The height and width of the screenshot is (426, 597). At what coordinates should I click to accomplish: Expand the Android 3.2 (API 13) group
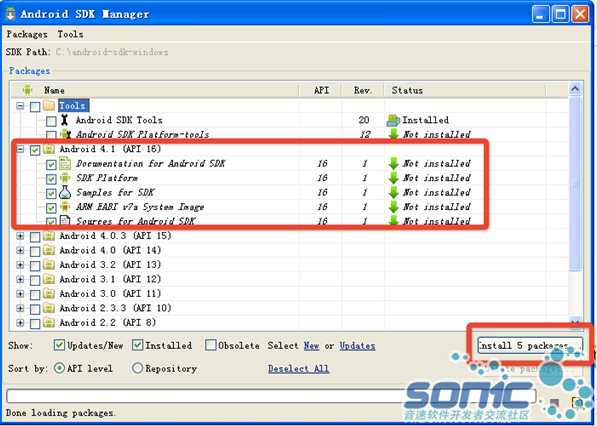20,265
